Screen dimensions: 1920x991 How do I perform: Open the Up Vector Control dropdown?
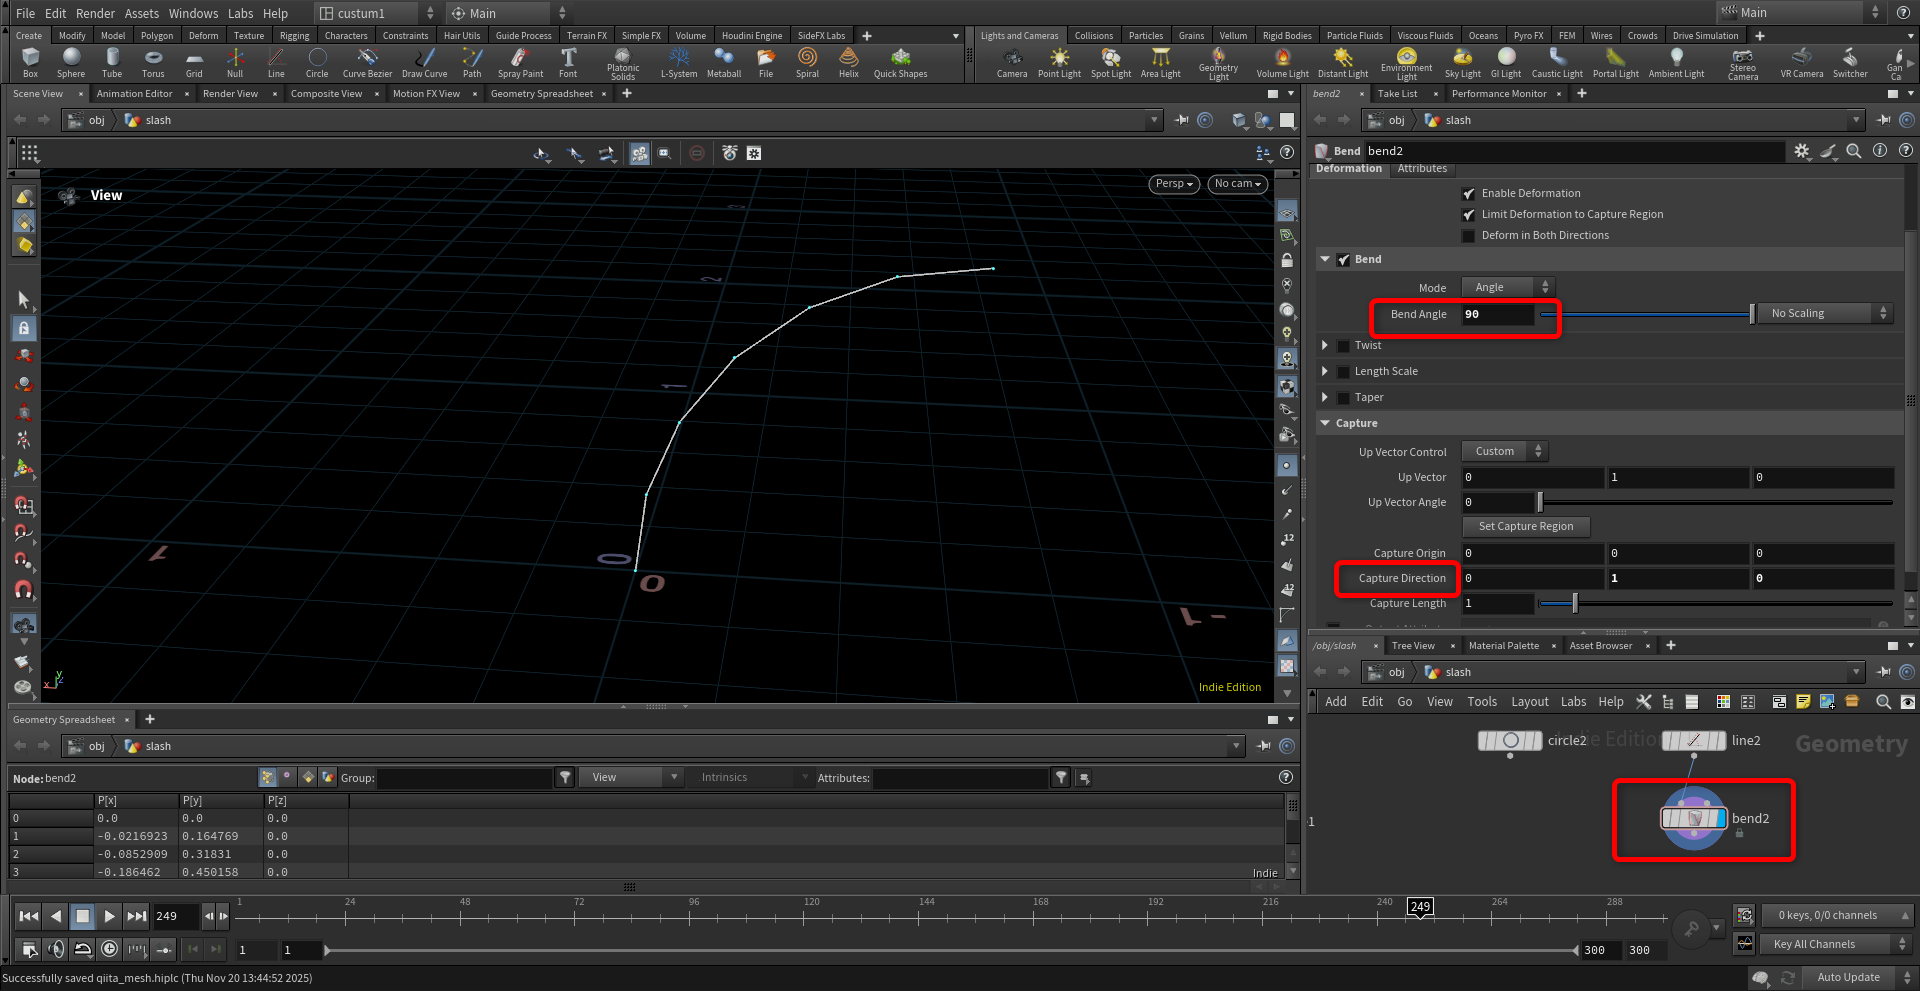click(1504, 452)
